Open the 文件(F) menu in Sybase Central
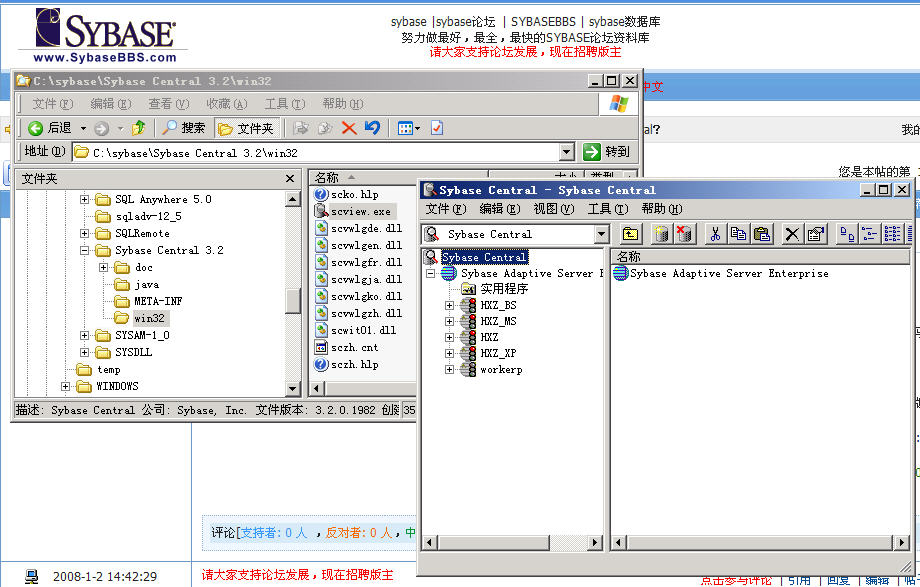 [x=446, y=209]
